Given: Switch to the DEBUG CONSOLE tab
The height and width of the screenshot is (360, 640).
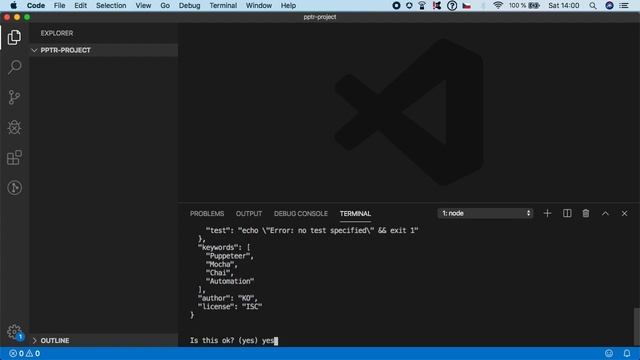Looking at the screenshot, I should [301, 213].
